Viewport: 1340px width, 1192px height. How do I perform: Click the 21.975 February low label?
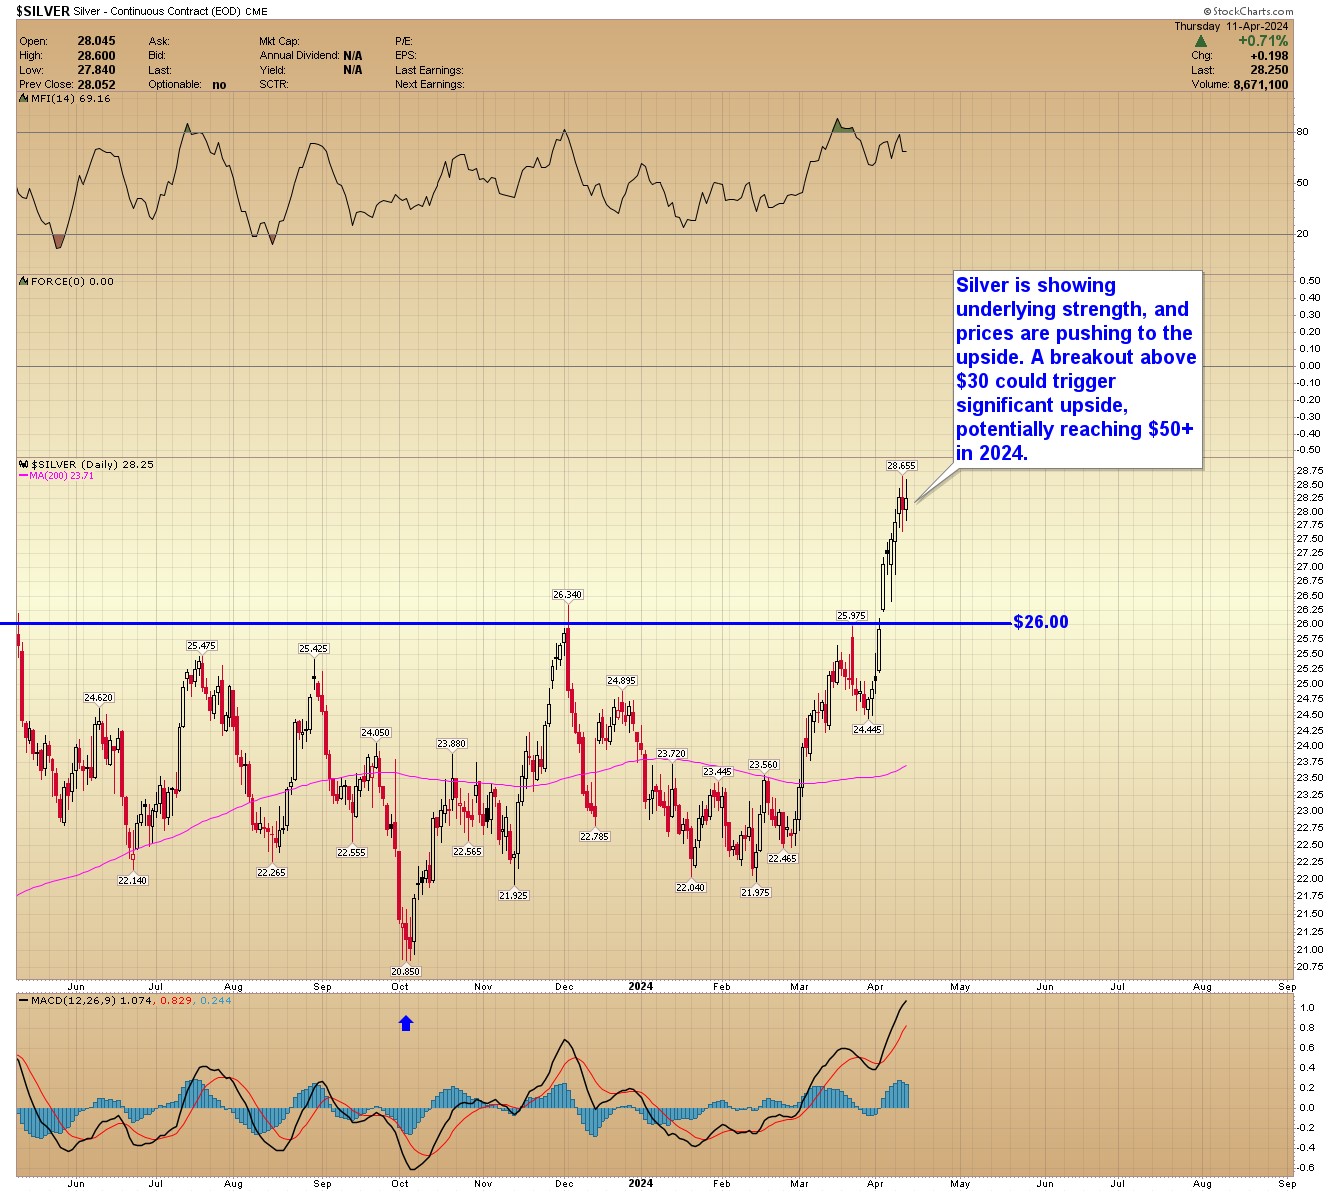755,893
